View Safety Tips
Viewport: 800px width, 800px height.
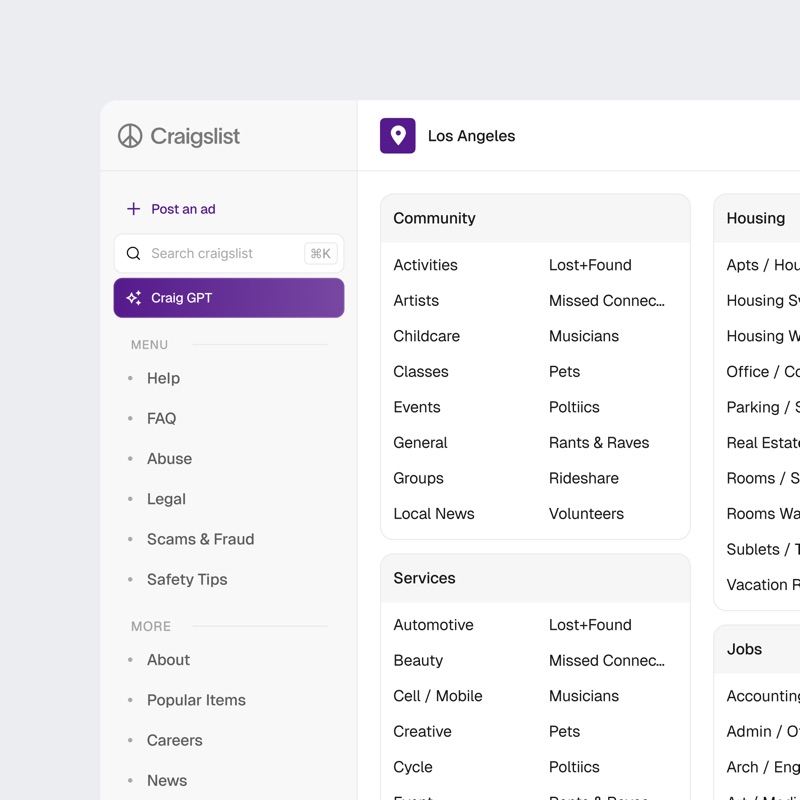coord(187,579)
